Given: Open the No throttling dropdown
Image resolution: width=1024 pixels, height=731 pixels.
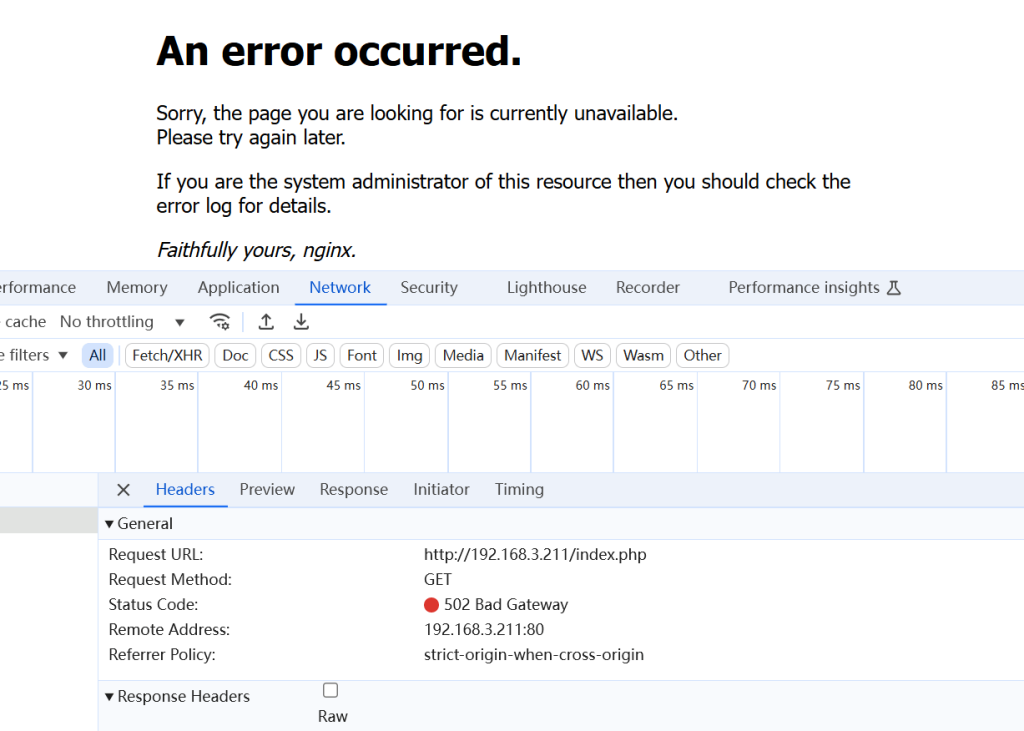Looking at the screenshot, I should pyautogui.click(x=120, y=321).
